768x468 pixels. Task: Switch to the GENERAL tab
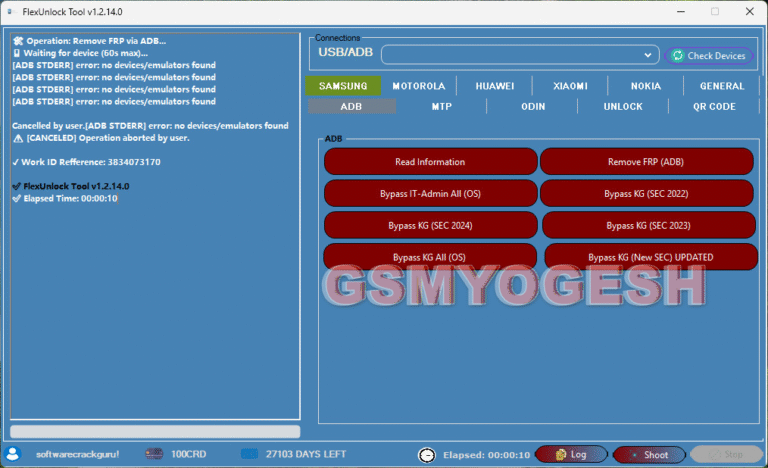point(721,86)
